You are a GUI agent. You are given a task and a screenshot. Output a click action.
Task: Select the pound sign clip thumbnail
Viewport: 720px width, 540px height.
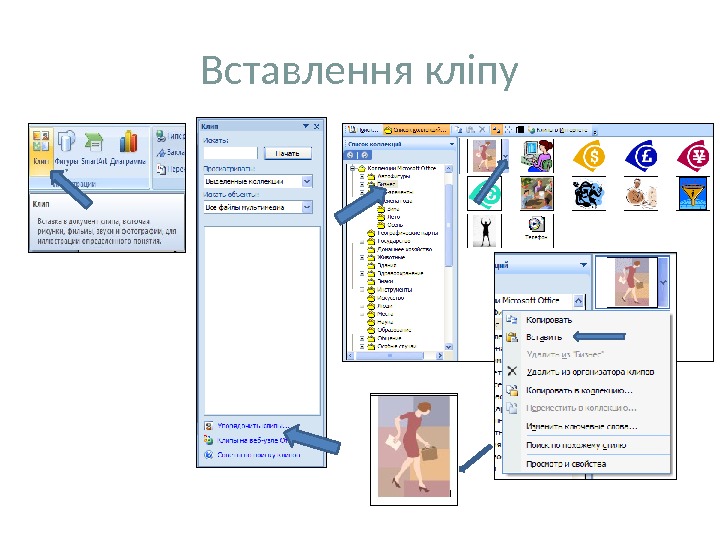(x=641, y=157)
